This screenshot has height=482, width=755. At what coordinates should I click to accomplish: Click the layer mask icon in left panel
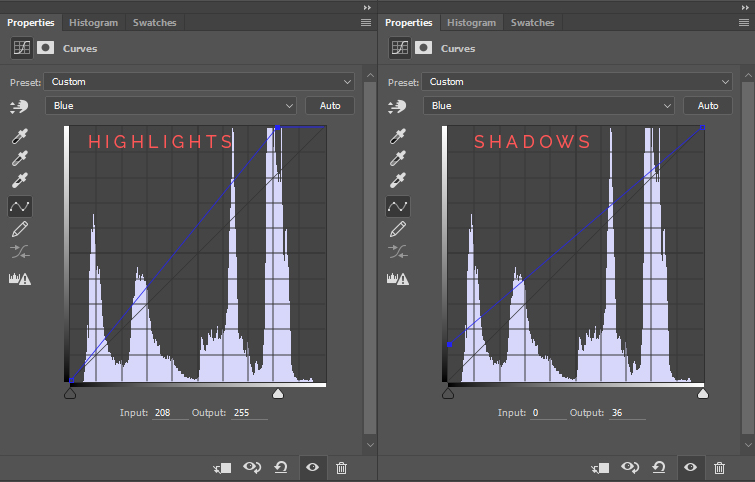click(46, 48)
